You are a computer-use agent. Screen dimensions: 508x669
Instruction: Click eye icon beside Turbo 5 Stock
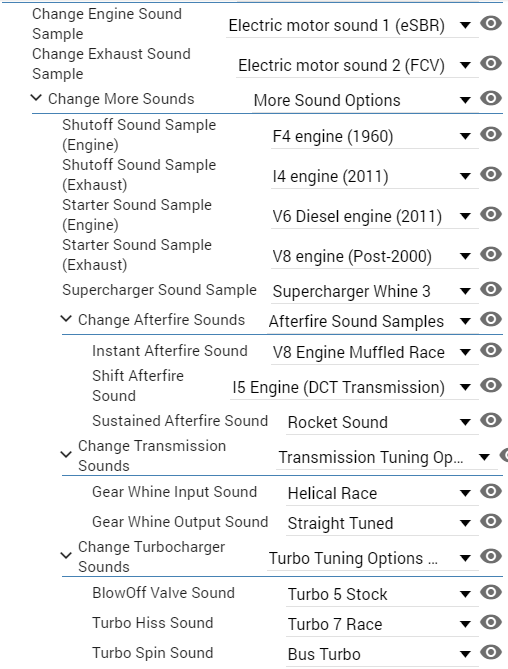[x=491, y=592]
